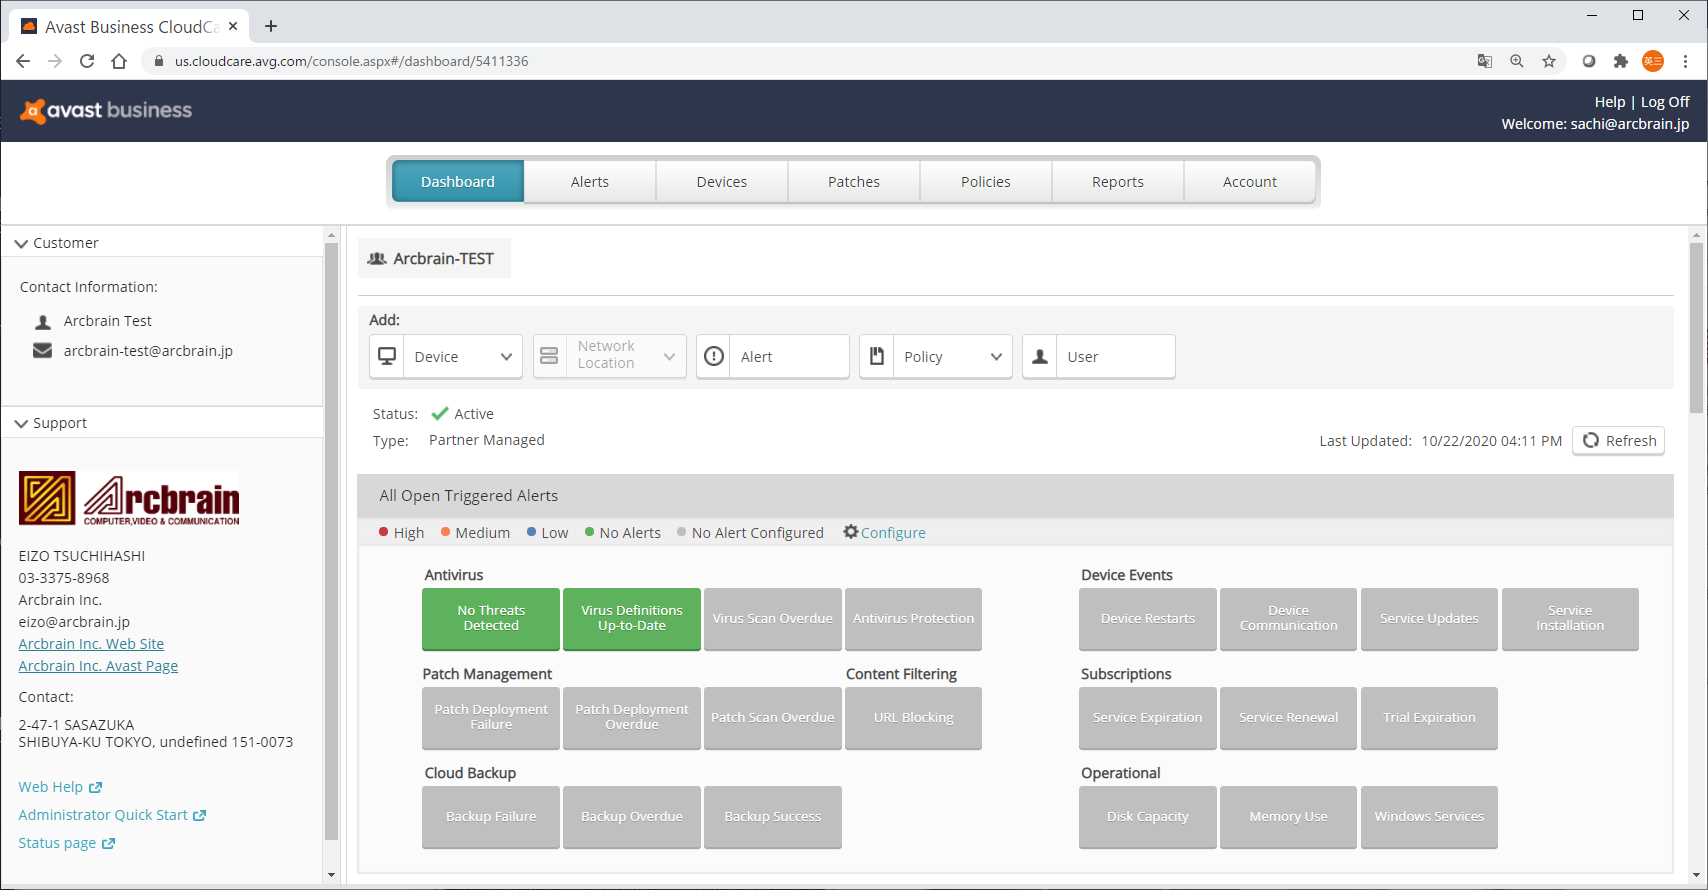This screenshot has width=1708, height=890.
Task: Open the Devices tab
Action: point(722,182)
